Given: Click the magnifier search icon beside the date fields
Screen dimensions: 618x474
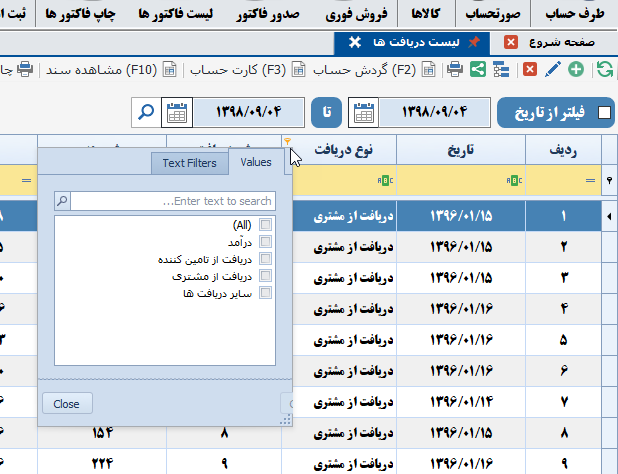Looking at the screenshot, I should point(146,112).
